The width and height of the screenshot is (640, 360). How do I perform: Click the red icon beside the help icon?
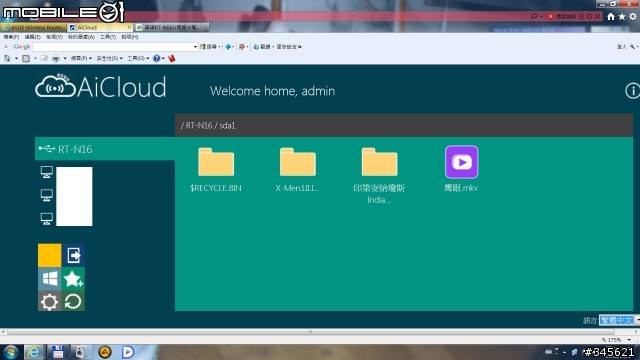[172, 58]
